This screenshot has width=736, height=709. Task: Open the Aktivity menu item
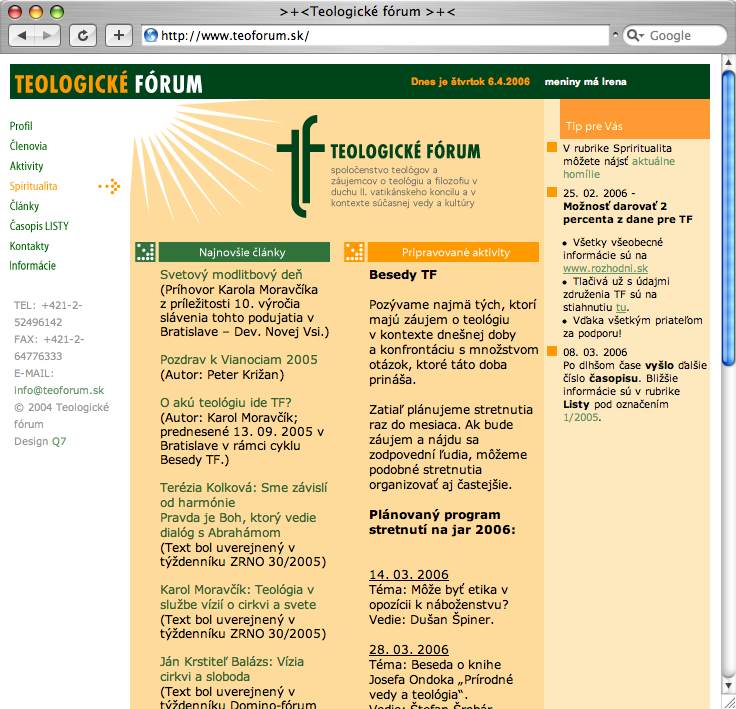(x=26, y=166)
